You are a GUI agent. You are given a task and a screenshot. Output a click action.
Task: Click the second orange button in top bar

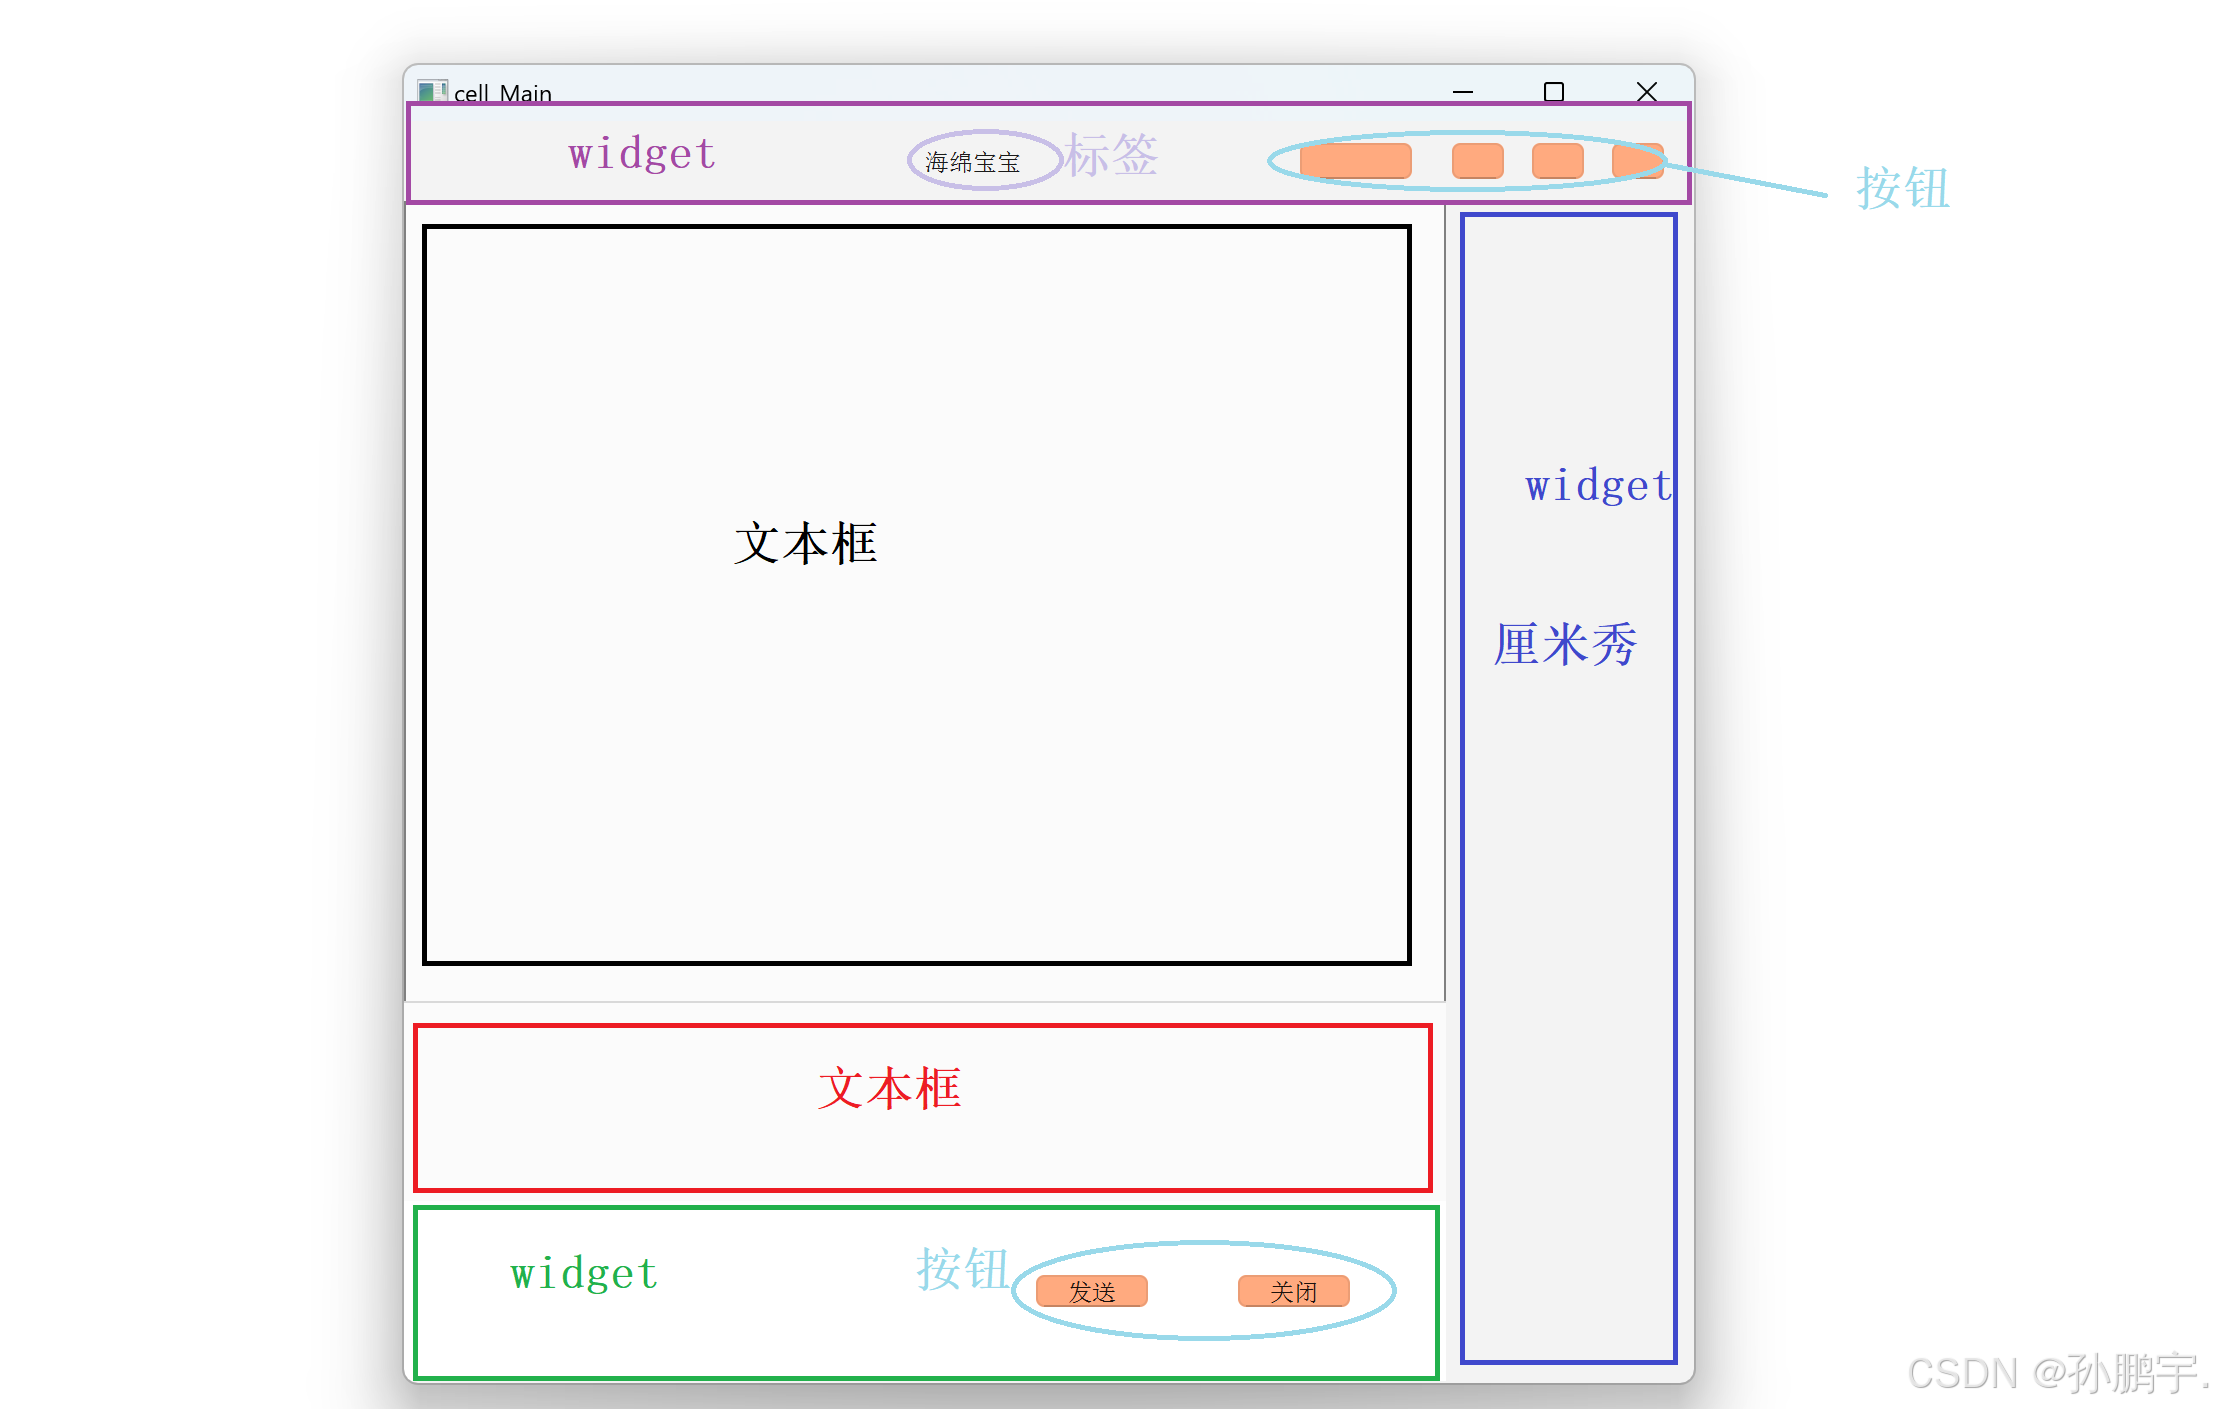pyautogui.click(x=1477, y=161)
